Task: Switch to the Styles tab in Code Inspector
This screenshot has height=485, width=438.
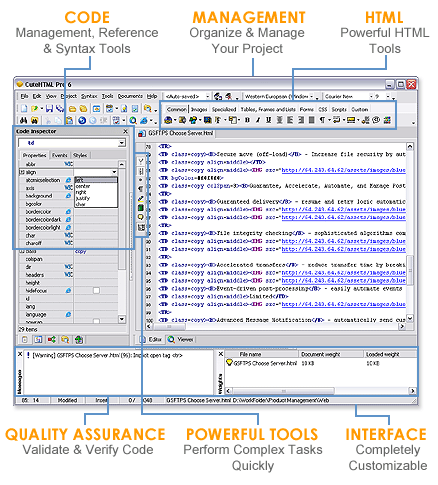Action: pos(80,155)
